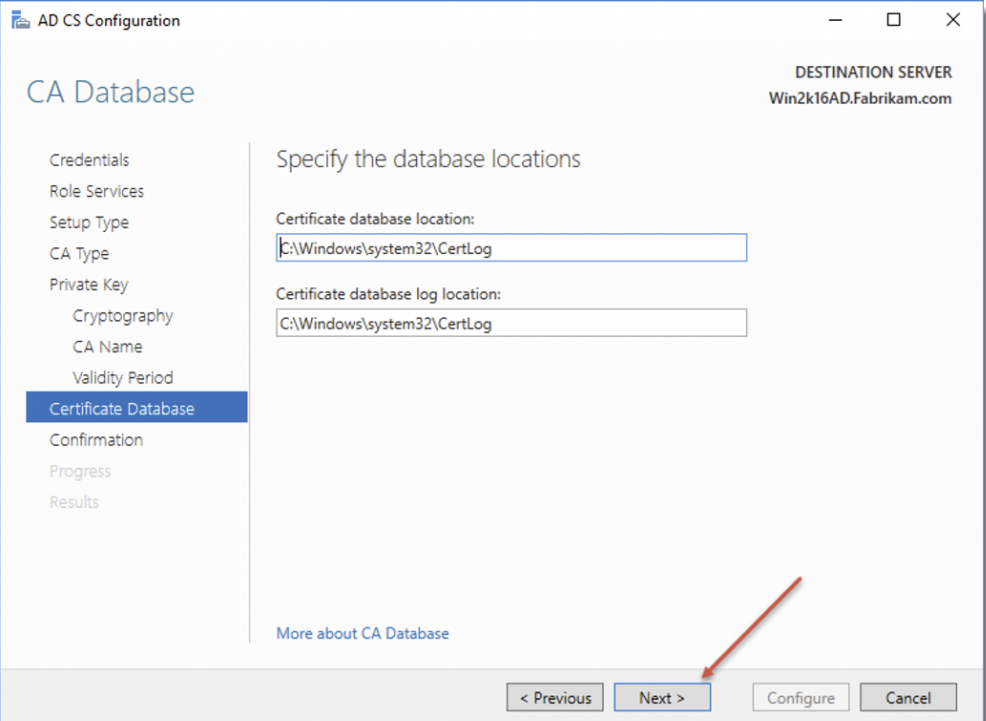Select the Private Key step
This screenshot has height=721, width=986.
89,285
